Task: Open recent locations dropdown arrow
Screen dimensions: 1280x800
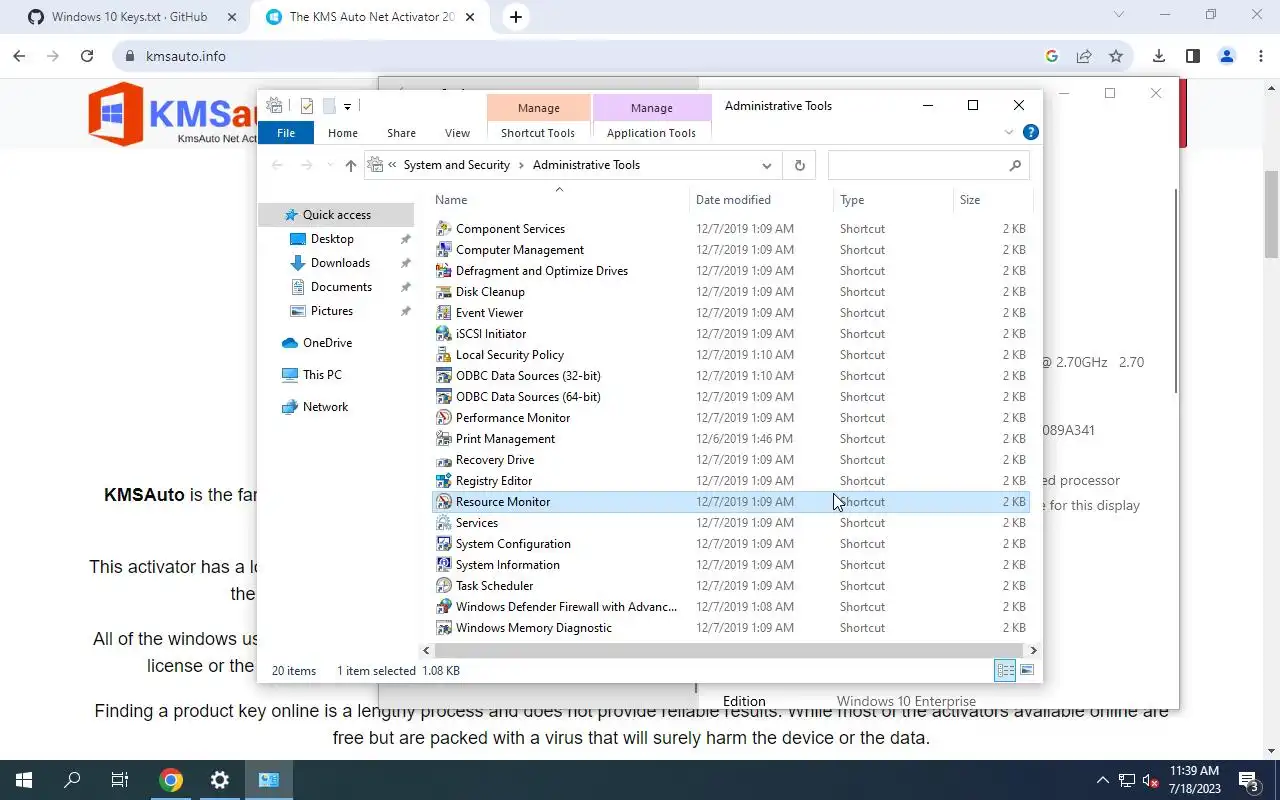Action: tap(331, 166)
